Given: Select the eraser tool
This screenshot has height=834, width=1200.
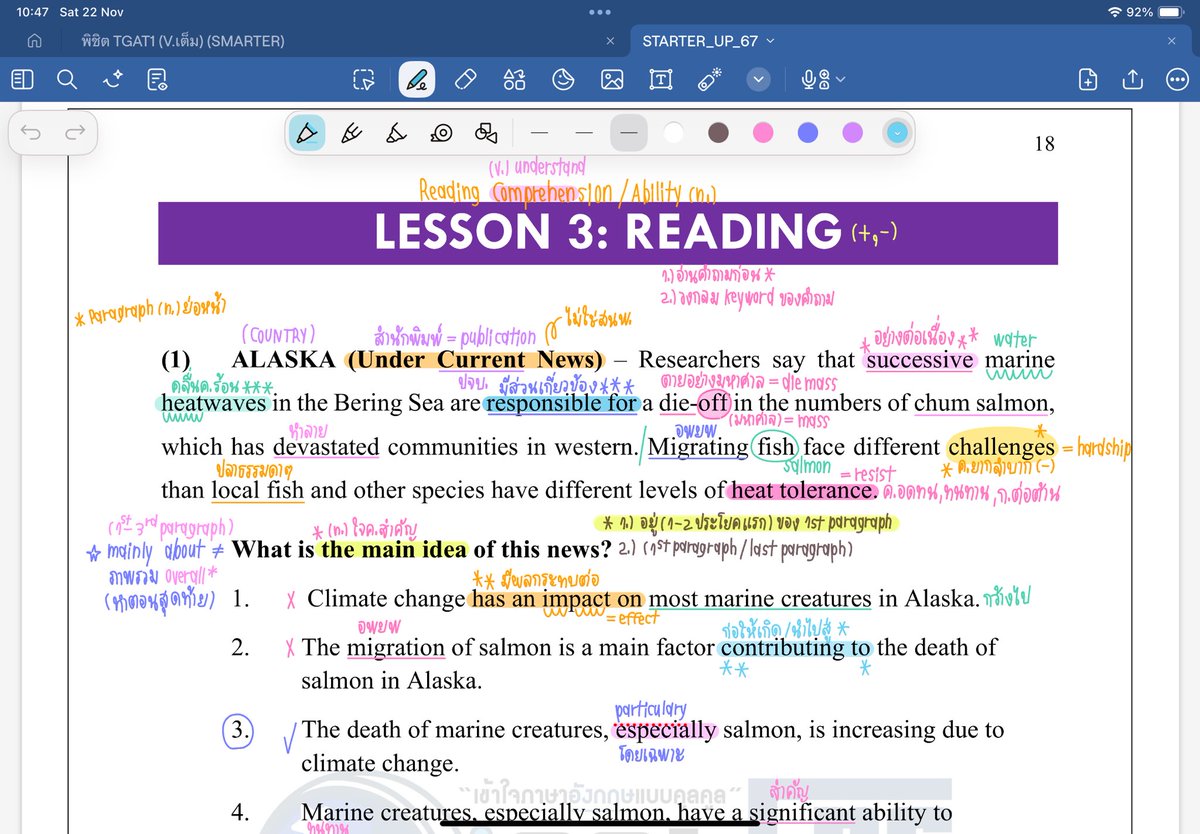Looking at the screenshot, I should [x=465, y=79].
